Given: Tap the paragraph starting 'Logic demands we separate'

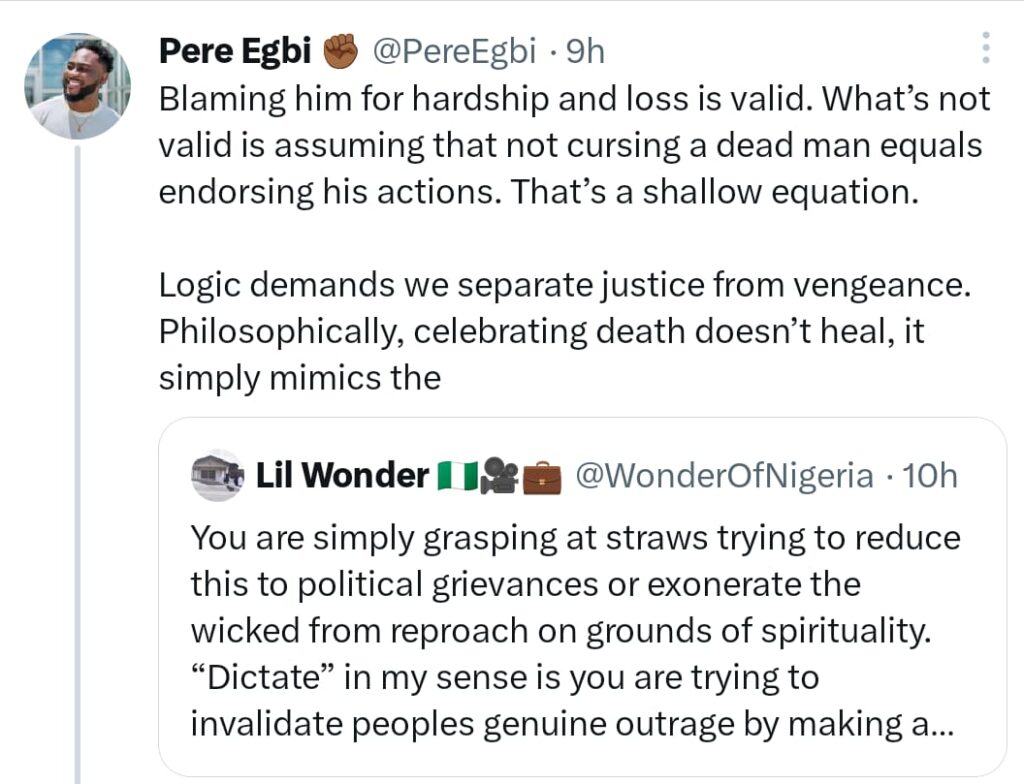Looking at the screenshot, I should pos(560,286).
